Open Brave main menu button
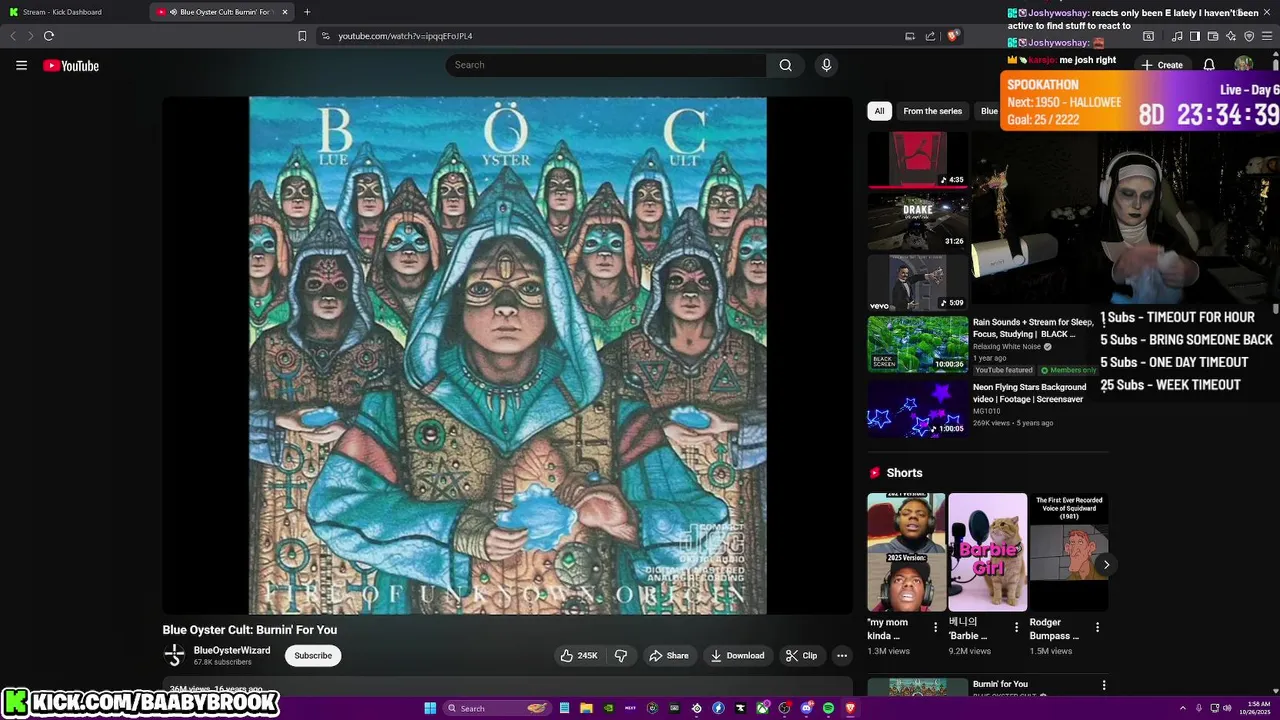This screenshot has width=1280, height=720. pyautogui.click(x=1267, y=36)
